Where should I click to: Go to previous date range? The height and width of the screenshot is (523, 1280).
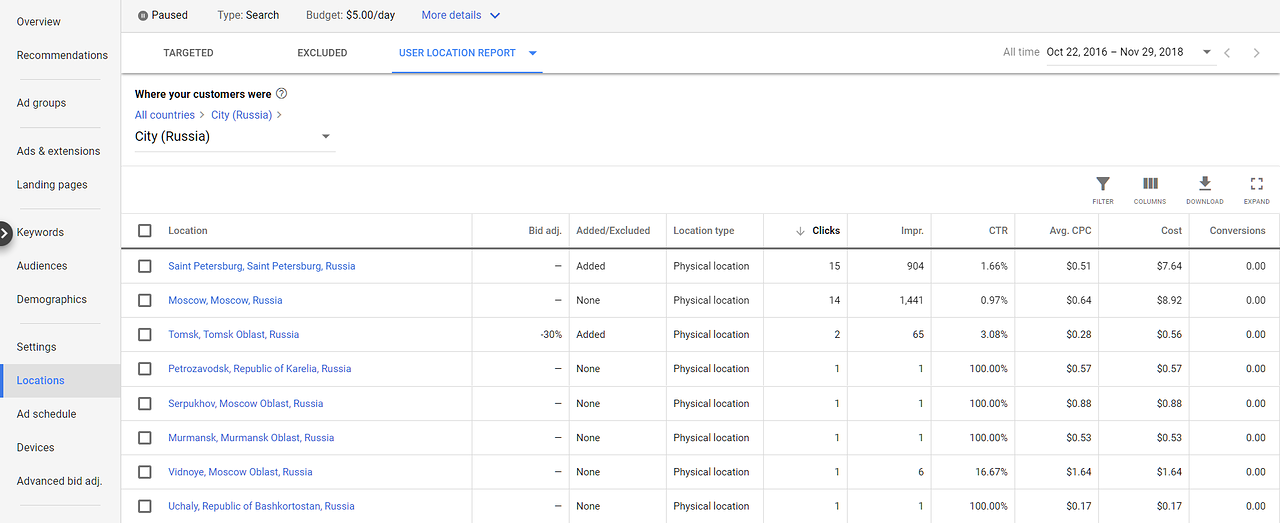[1228, 53]
